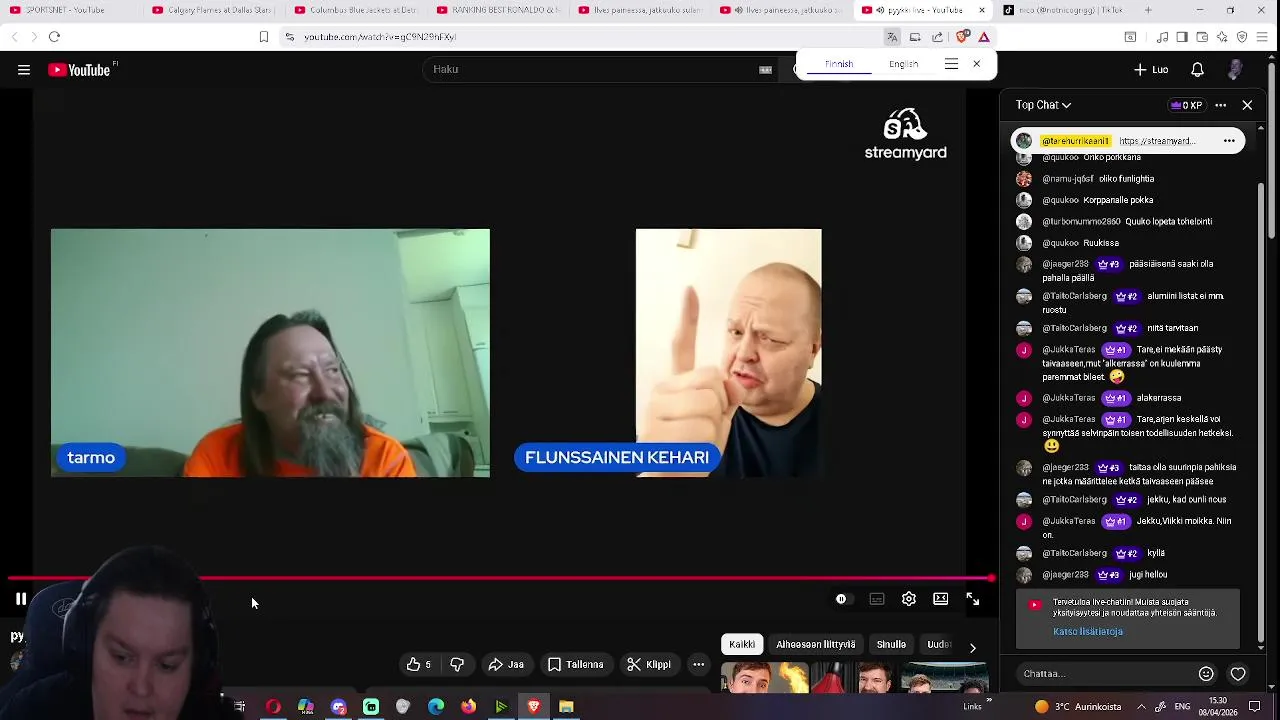Click the Luo create button
Screen dimensions: 1280x720
[x=1150, y=70]
